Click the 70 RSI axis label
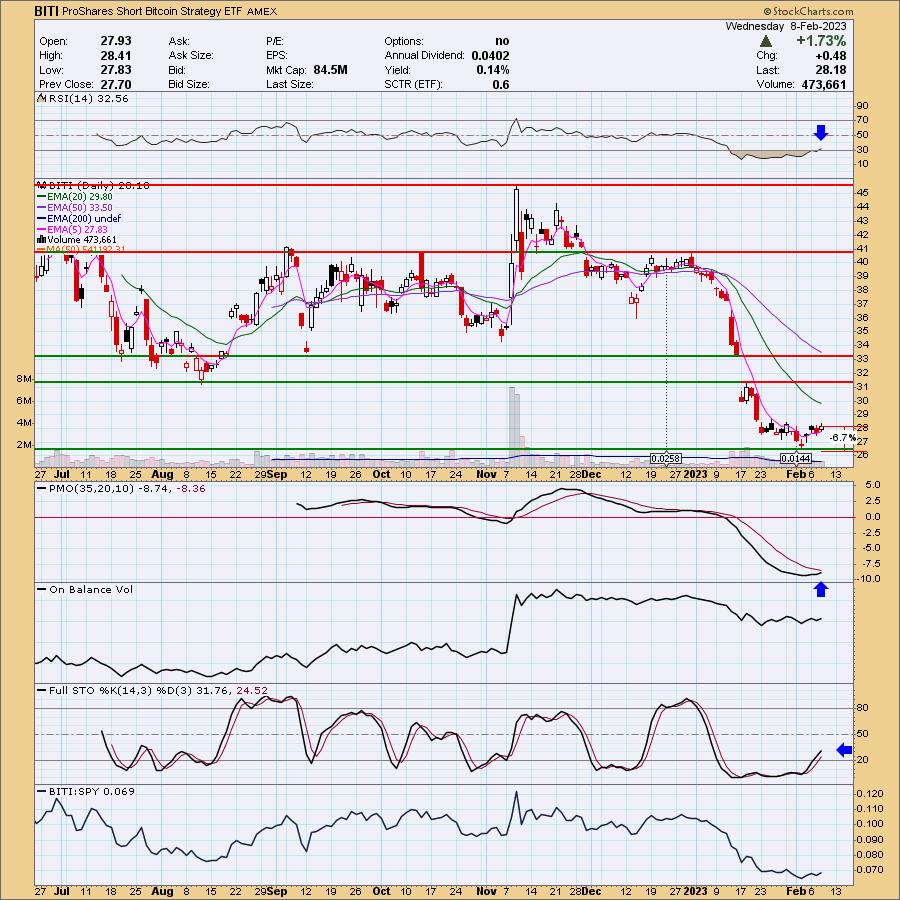 click(863, 120)
